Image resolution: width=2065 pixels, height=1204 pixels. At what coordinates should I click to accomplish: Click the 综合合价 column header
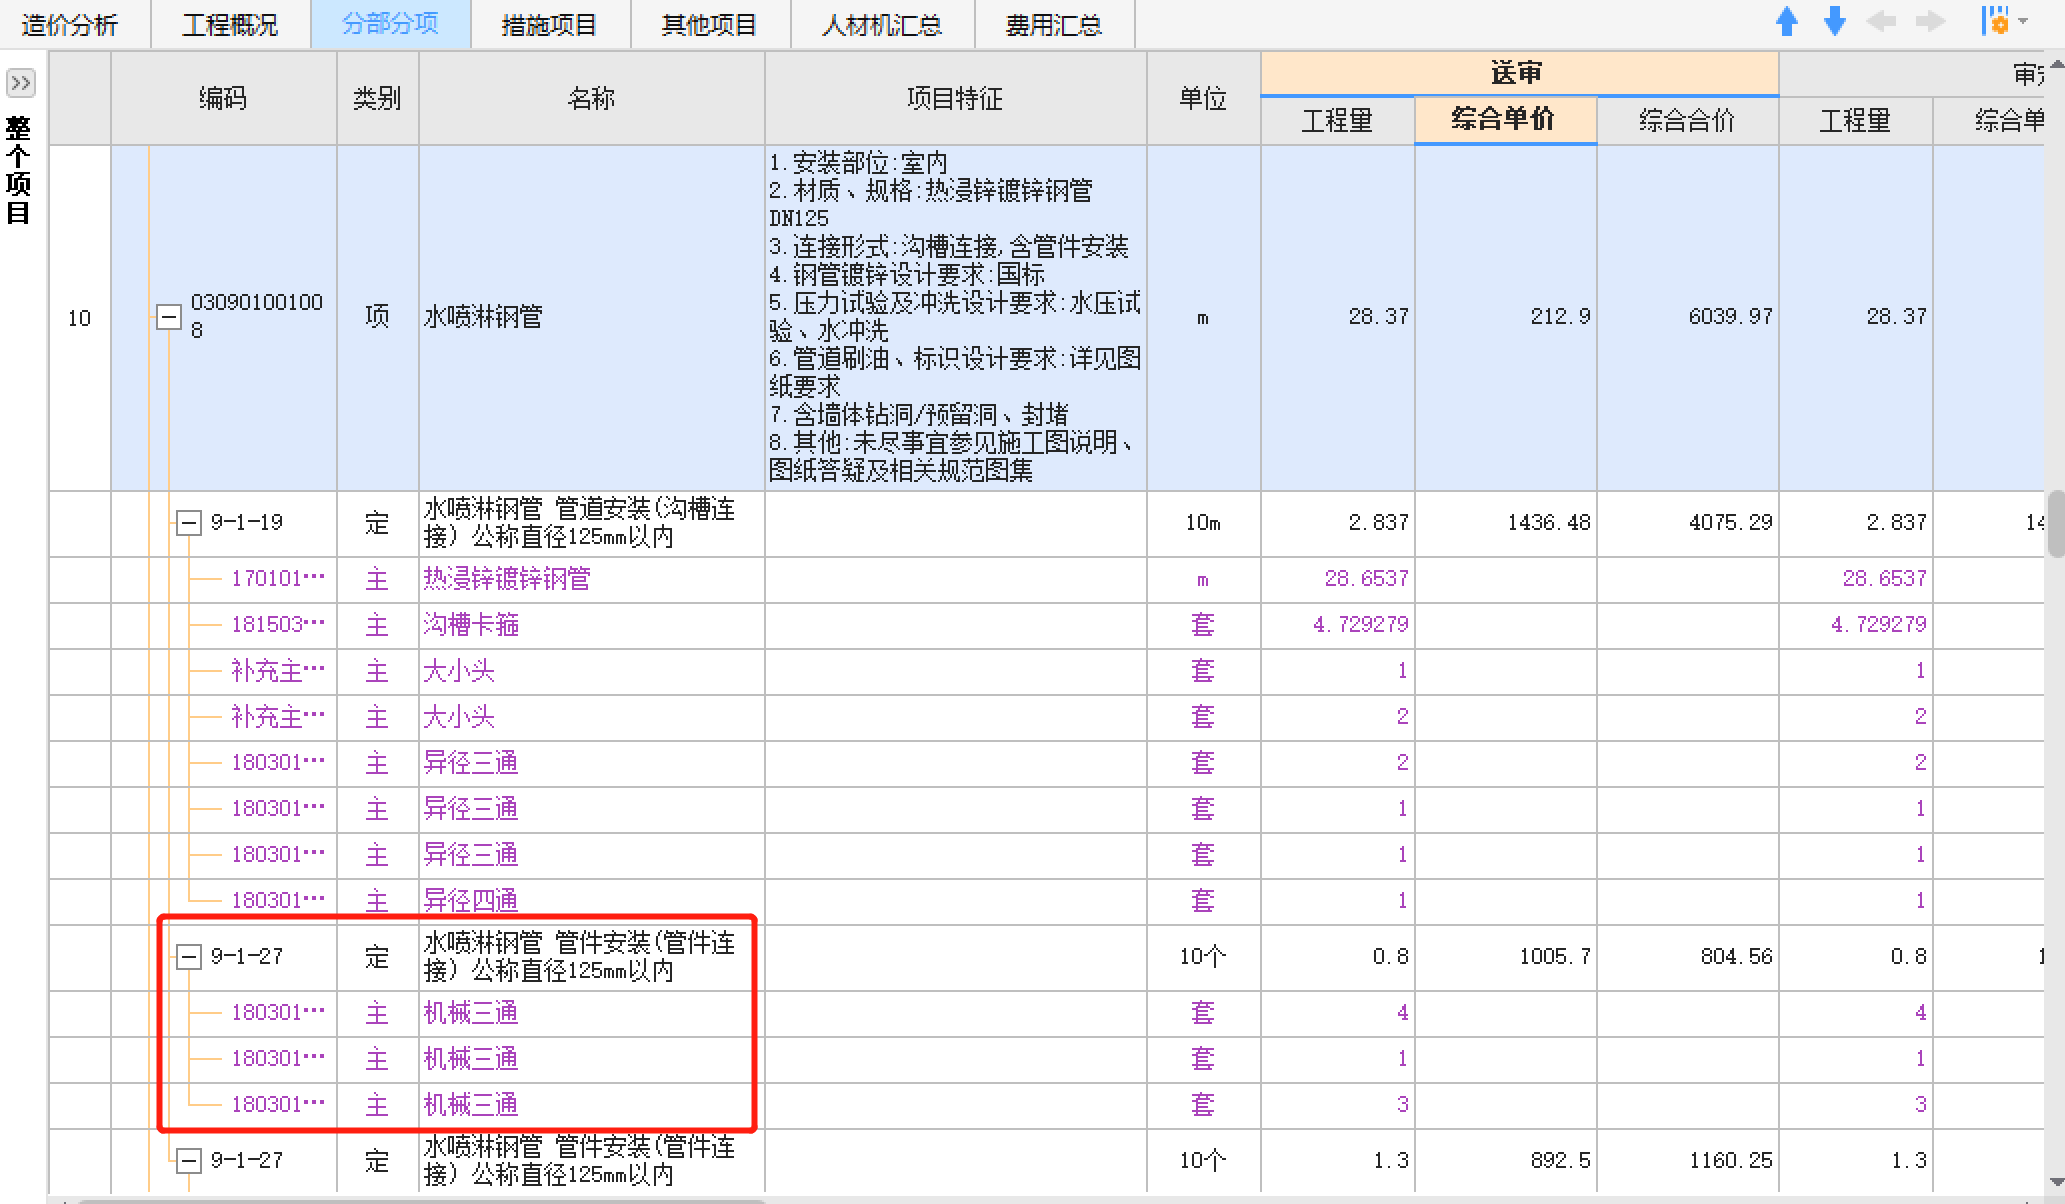pyautogui.click(x=1687, y=121)
